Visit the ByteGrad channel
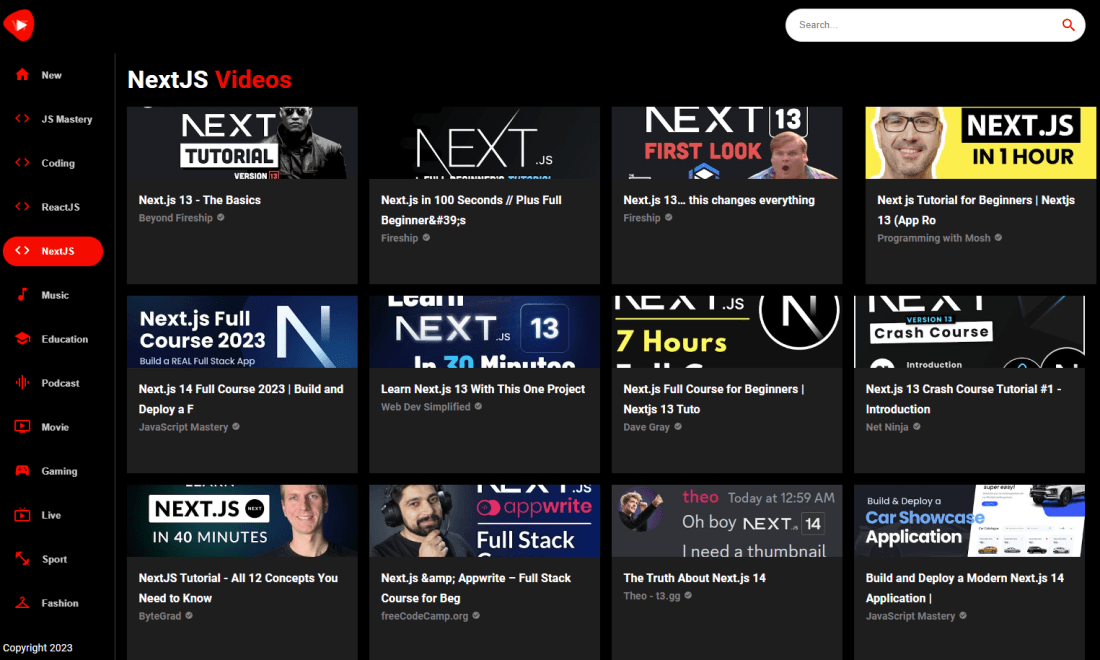1100x660 pixels. [160, 615]
